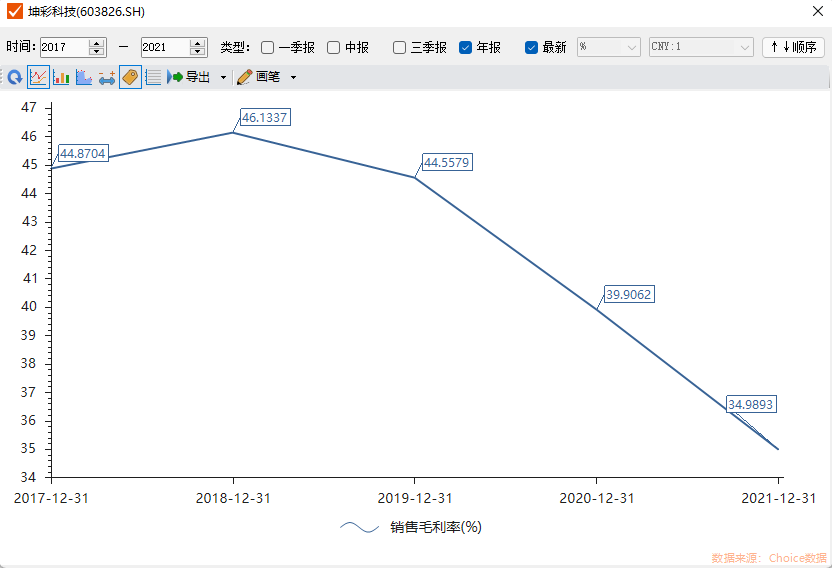Click the start year 2017 input field
This screenshot has width=832, height=568.
click(64, 47)
